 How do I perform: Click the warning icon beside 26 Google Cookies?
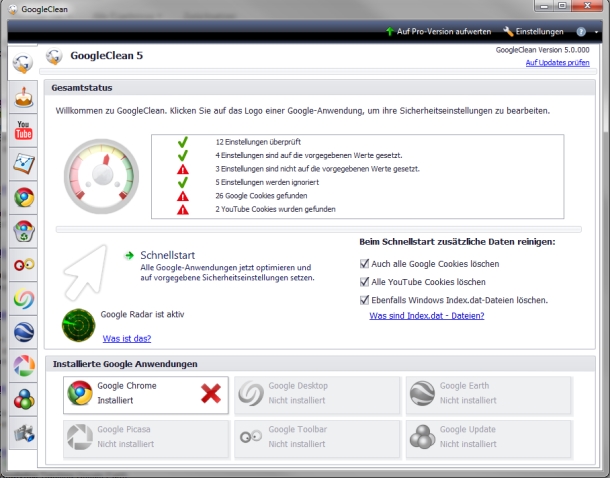pos(182,196)
